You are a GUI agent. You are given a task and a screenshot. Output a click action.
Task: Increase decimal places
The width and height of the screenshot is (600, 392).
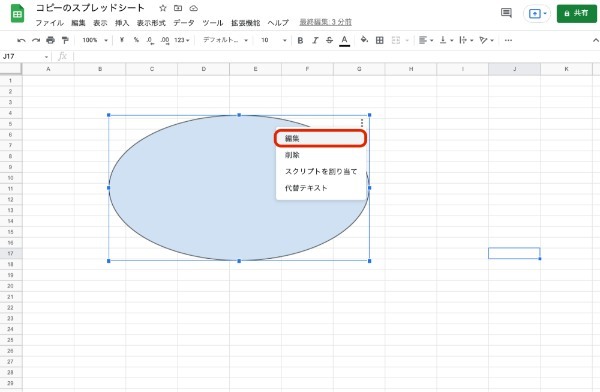(x=165, y=40)
